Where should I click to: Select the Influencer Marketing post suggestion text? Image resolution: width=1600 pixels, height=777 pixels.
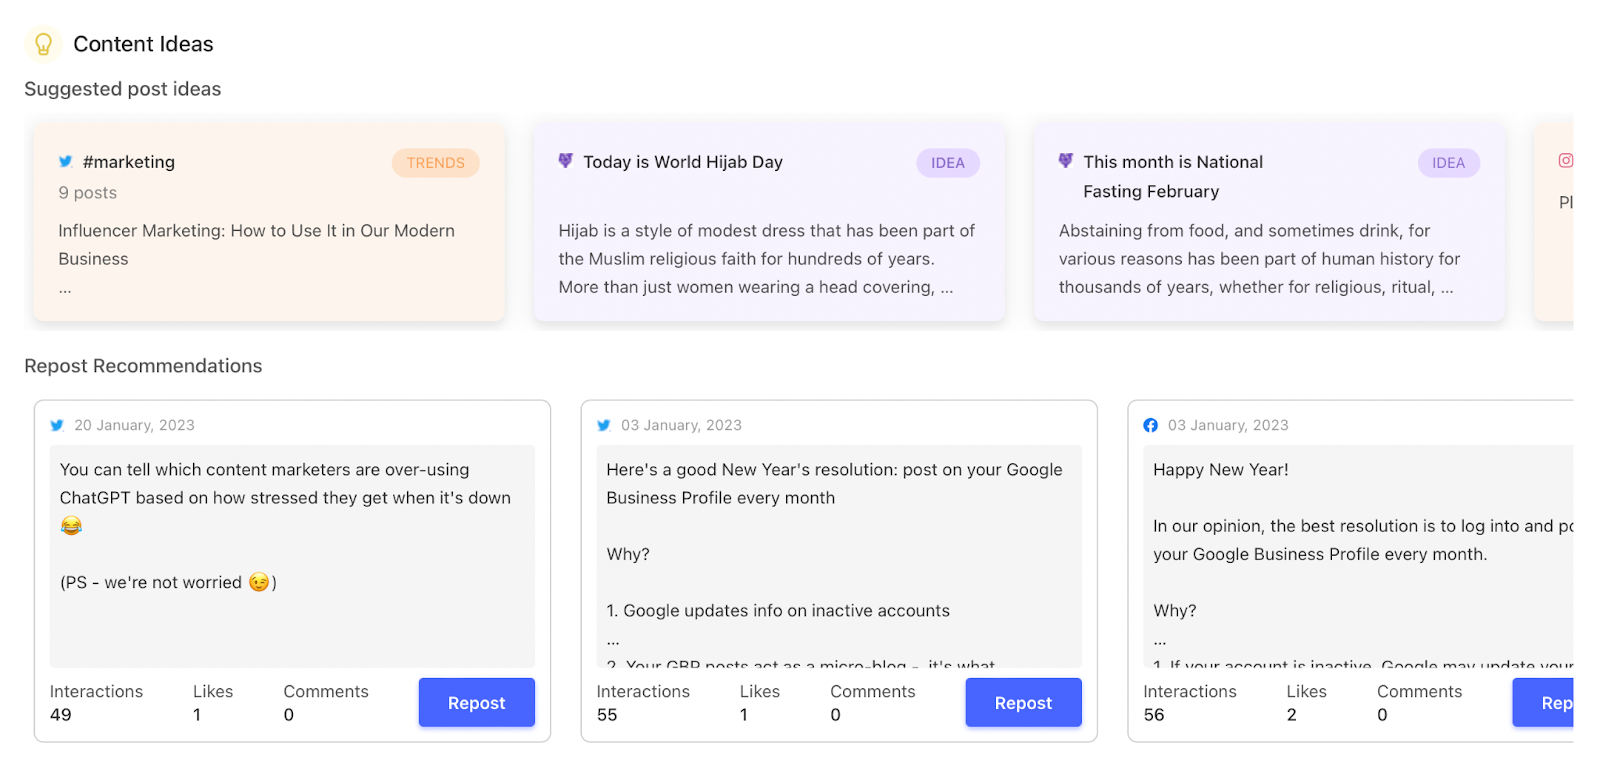(256, 244)
